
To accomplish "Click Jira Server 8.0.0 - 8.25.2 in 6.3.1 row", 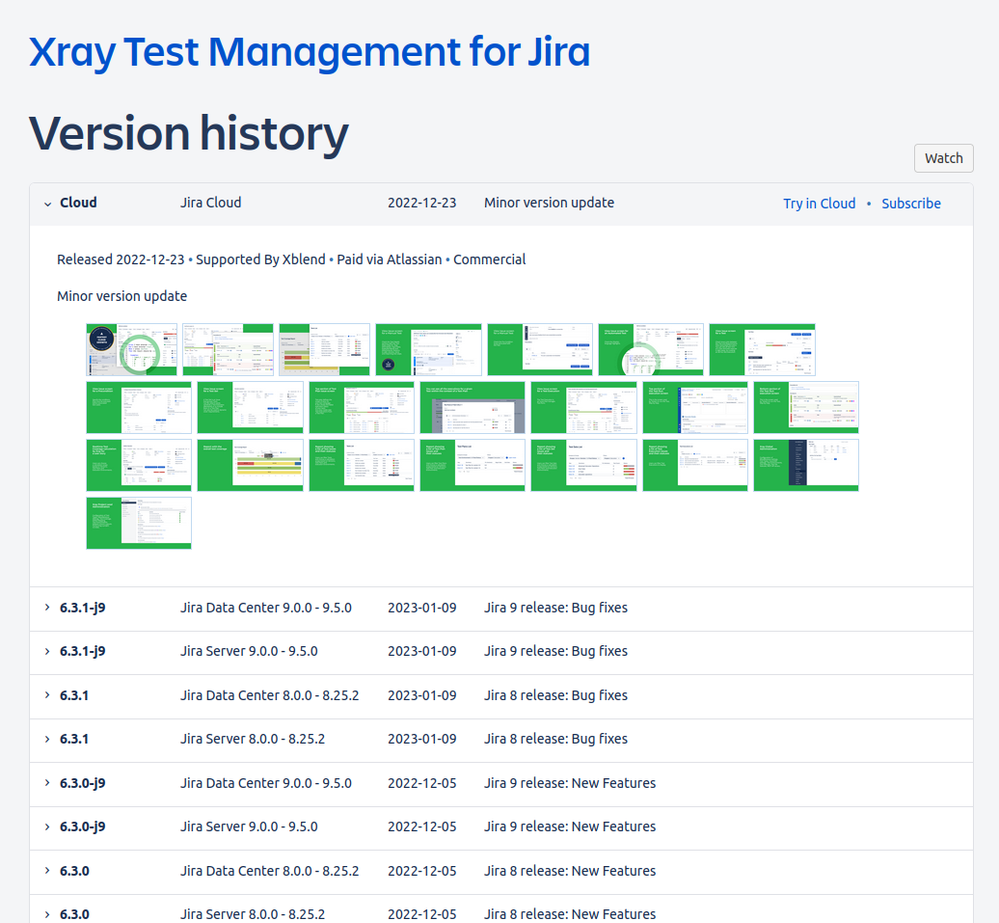I will [x=252, y=739].
